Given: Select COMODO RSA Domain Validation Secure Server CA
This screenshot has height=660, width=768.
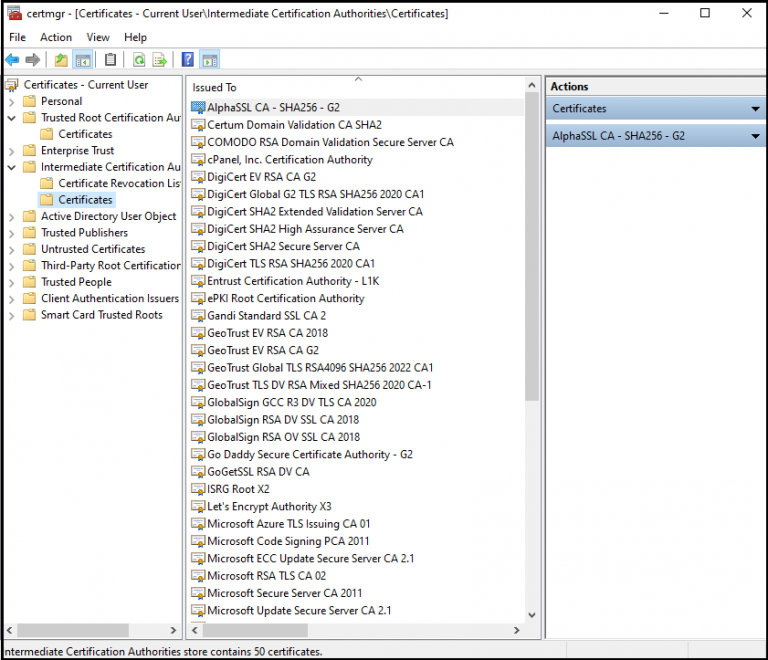Looking at the screenshot, I should 330,142.
